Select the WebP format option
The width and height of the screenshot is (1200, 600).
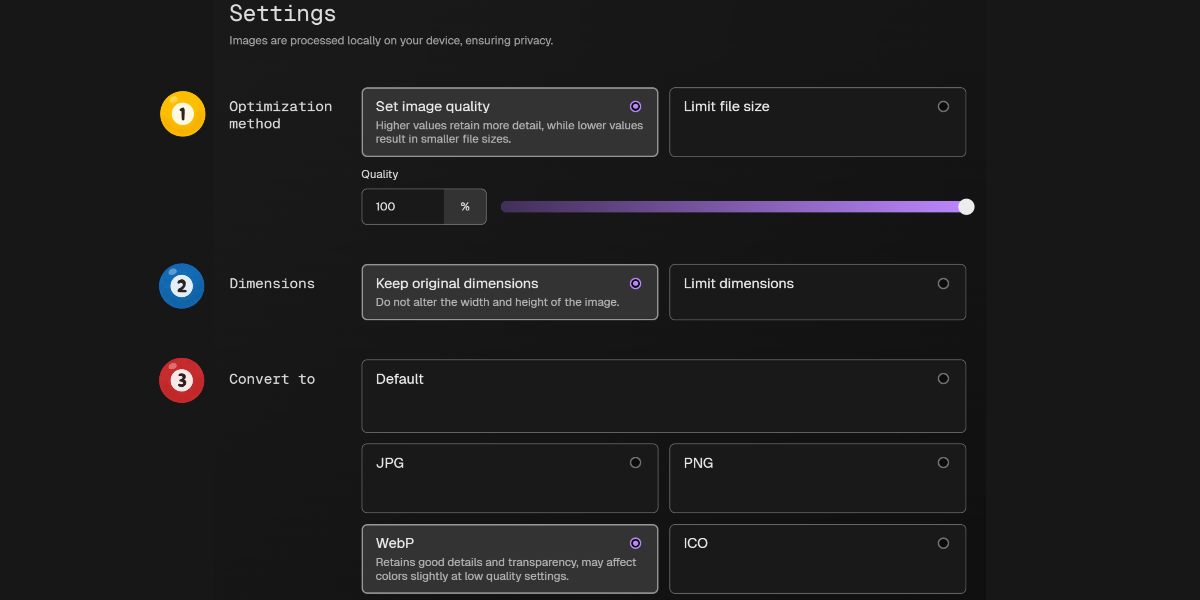click(x=510, y=559)
